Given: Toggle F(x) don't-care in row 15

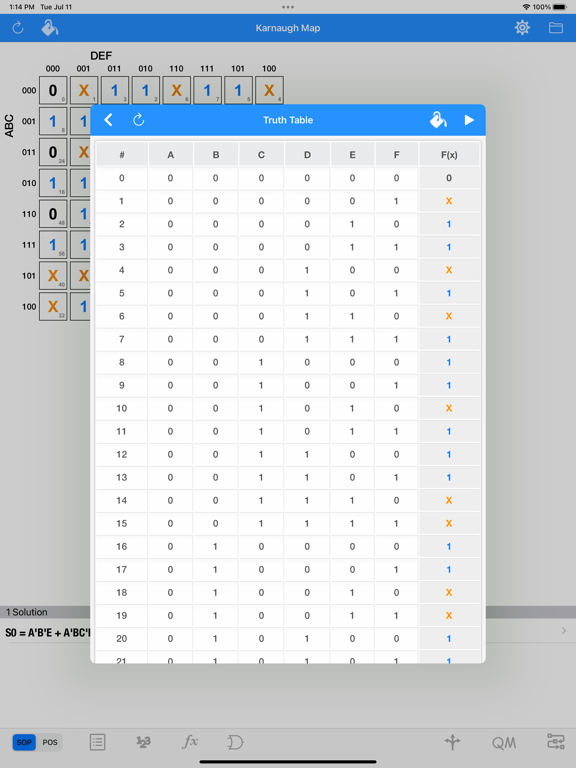Looking at the screenshot, I should click(449, 524).
